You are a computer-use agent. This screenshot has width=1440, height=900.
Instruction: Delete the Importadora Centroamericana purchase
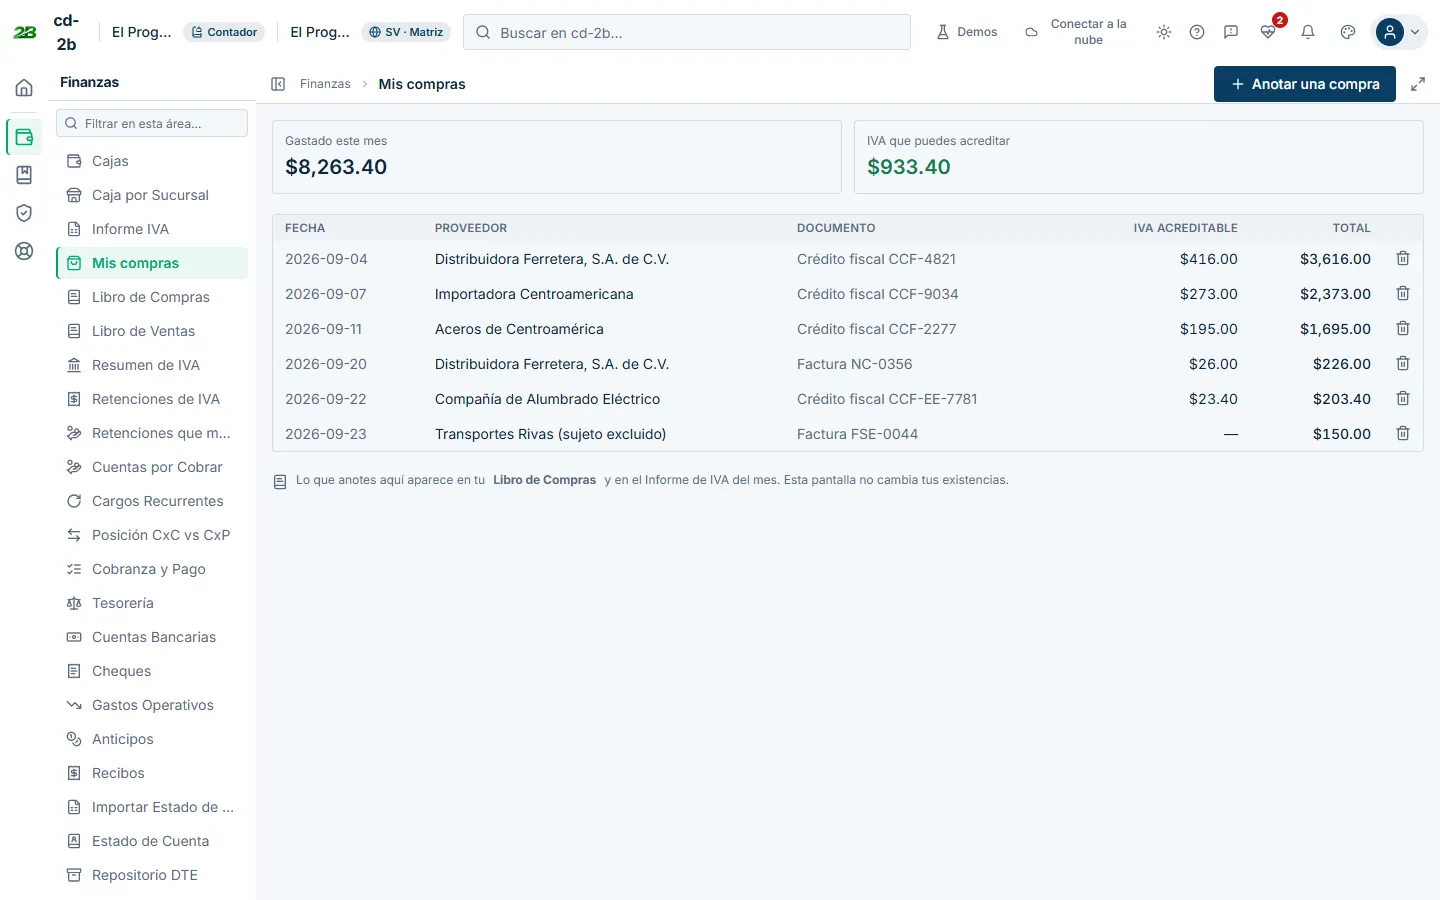pos(1403,294)
